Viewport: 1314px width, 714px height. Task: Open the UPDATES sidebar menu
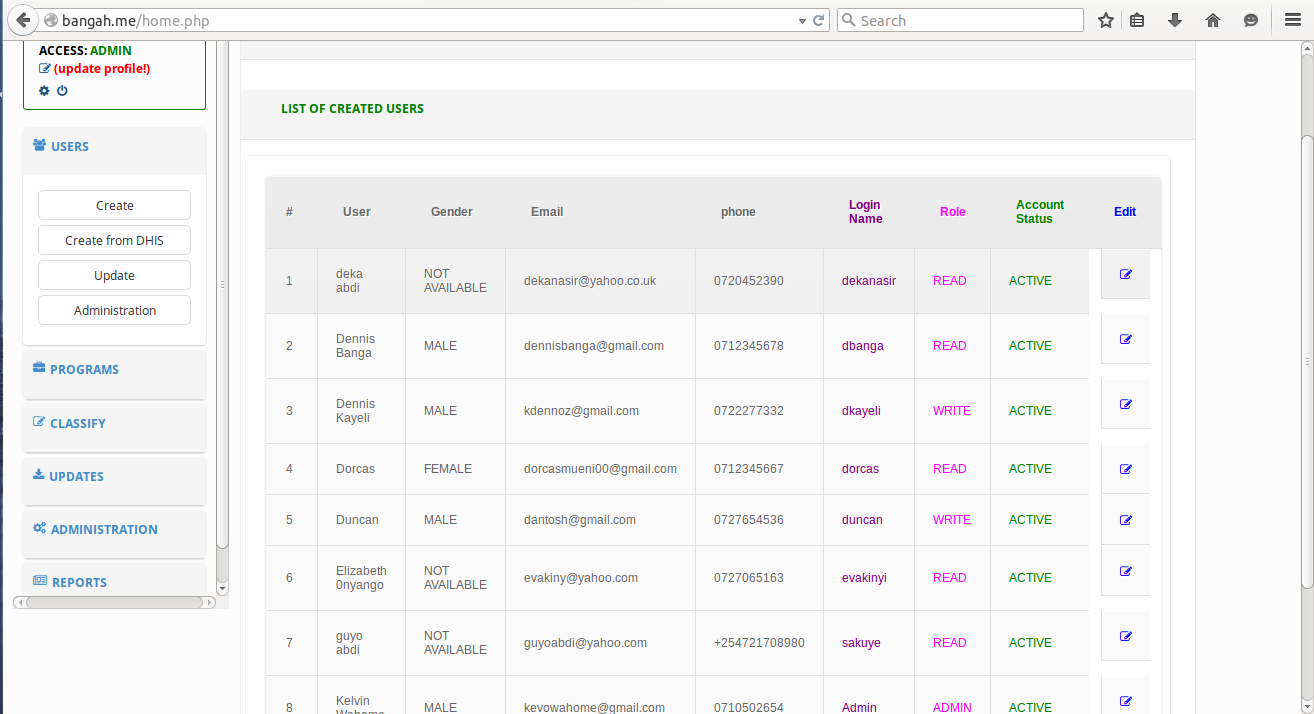(114, 477)
